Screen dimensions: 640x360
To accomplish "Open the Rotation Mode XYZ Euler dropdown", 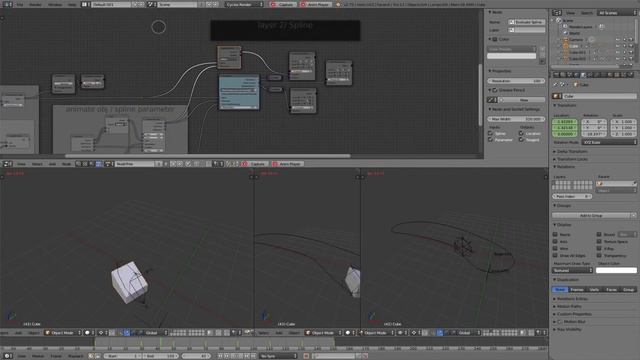I will click(x=609, y=142).
